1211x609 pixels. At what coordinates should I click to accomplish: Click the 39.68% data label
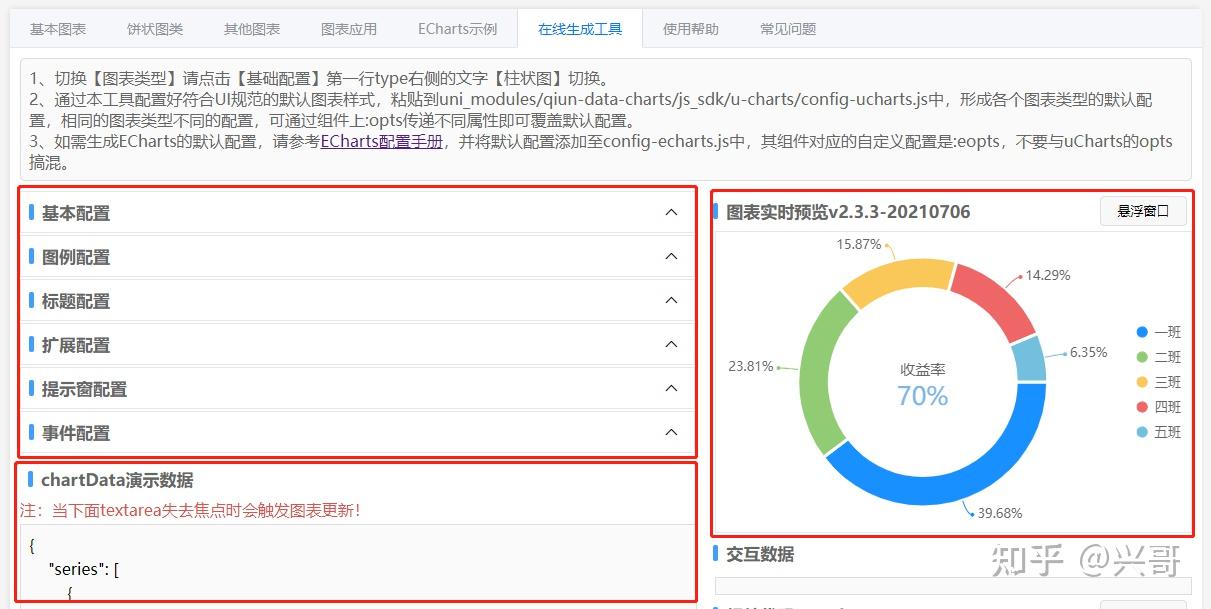click(1000, 513)
